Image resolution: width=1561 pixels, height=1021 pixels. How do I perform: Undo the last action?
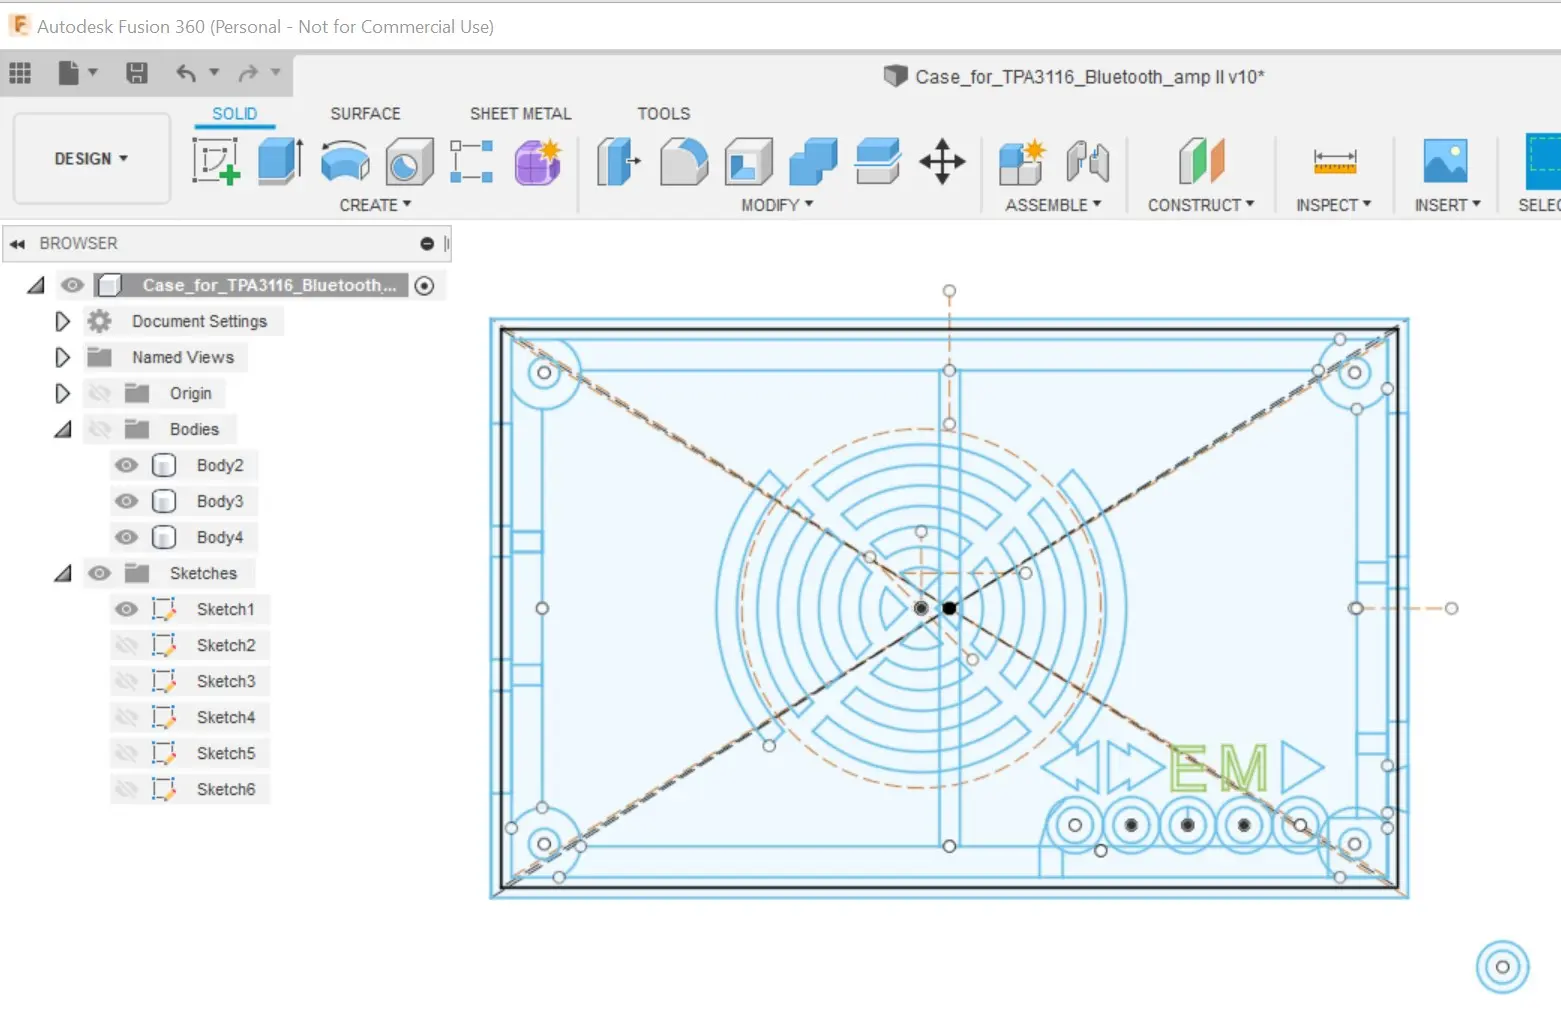coord(186,73)
